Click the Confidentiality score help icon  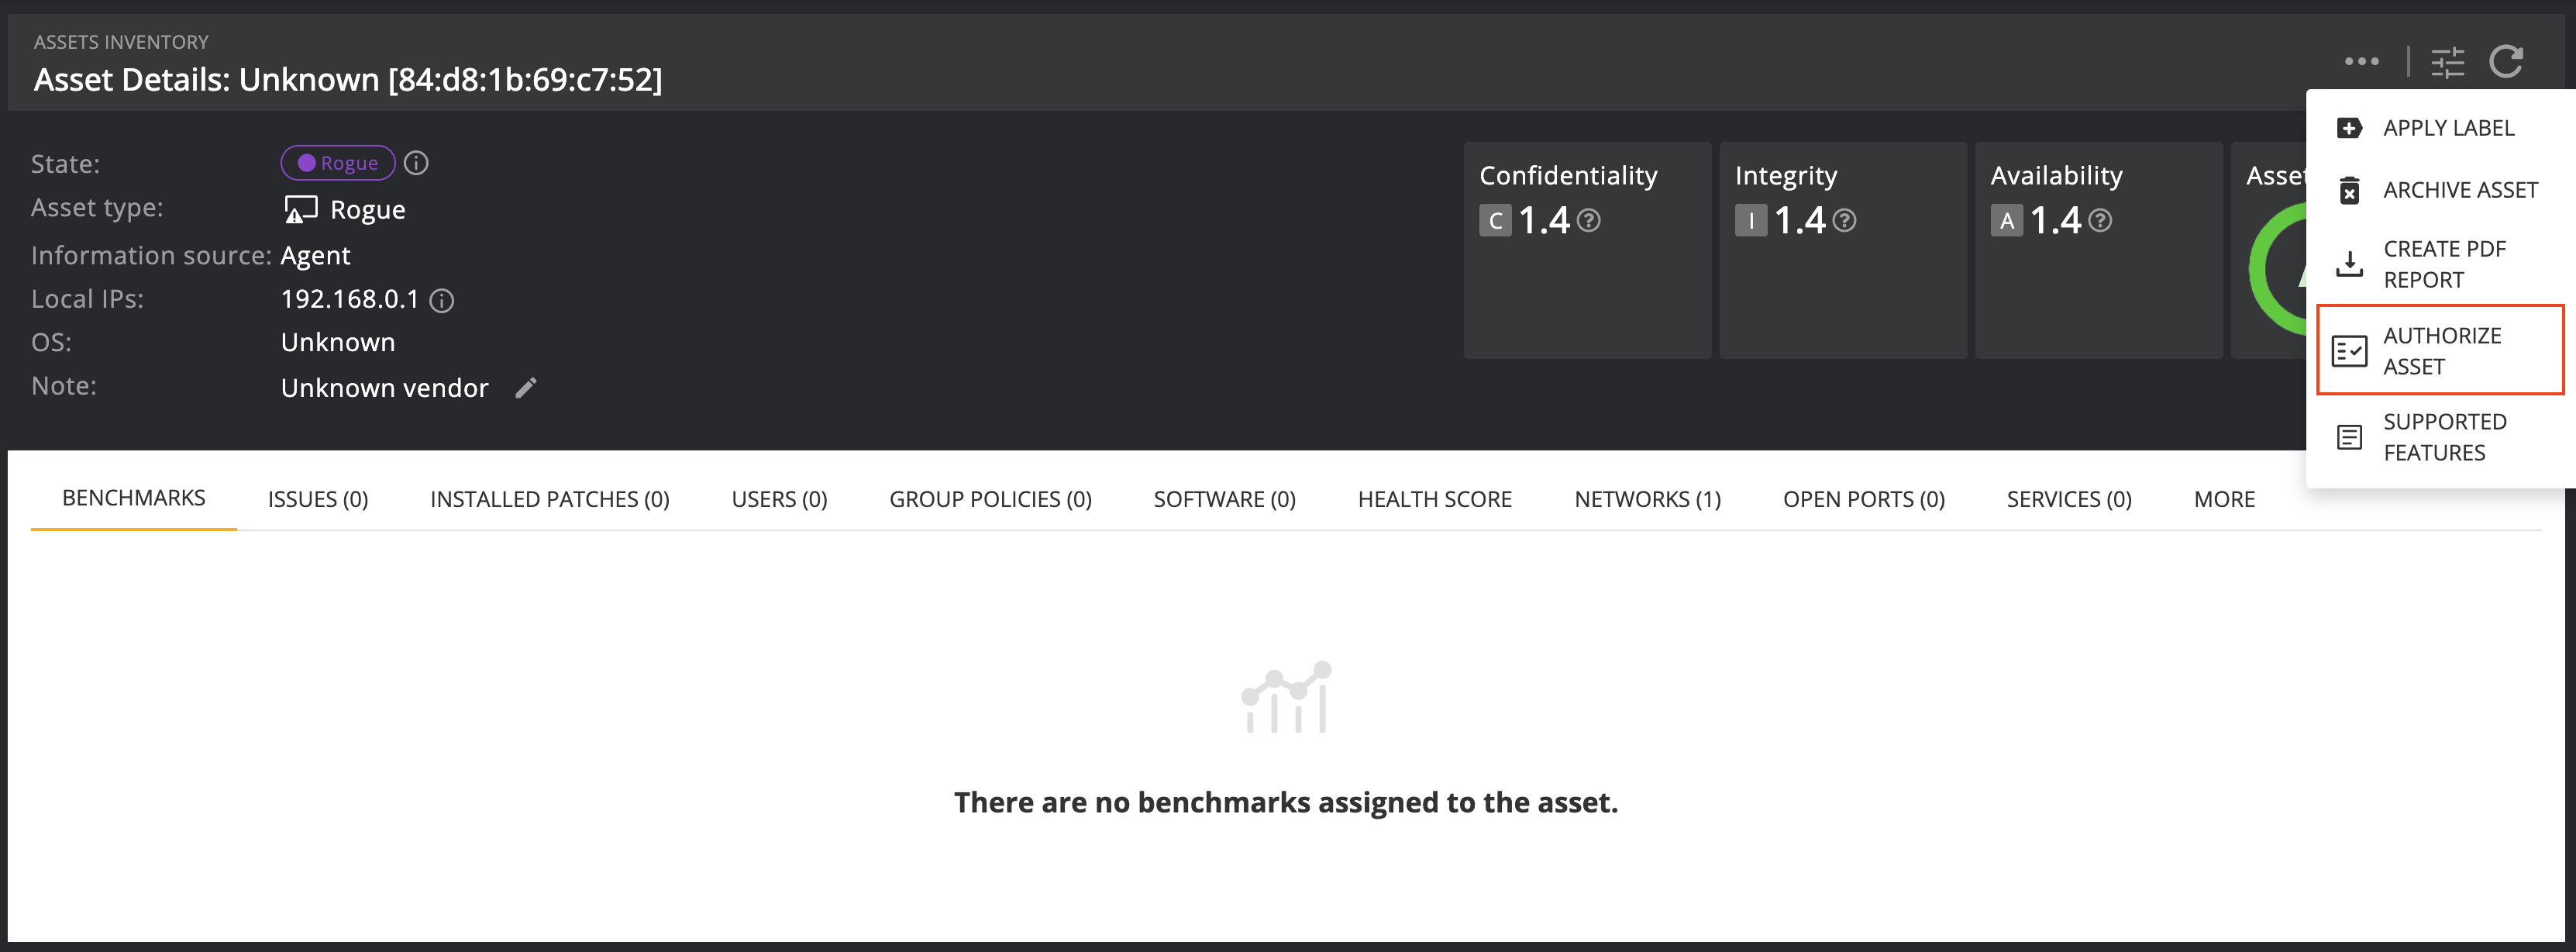coord(1589,220)
